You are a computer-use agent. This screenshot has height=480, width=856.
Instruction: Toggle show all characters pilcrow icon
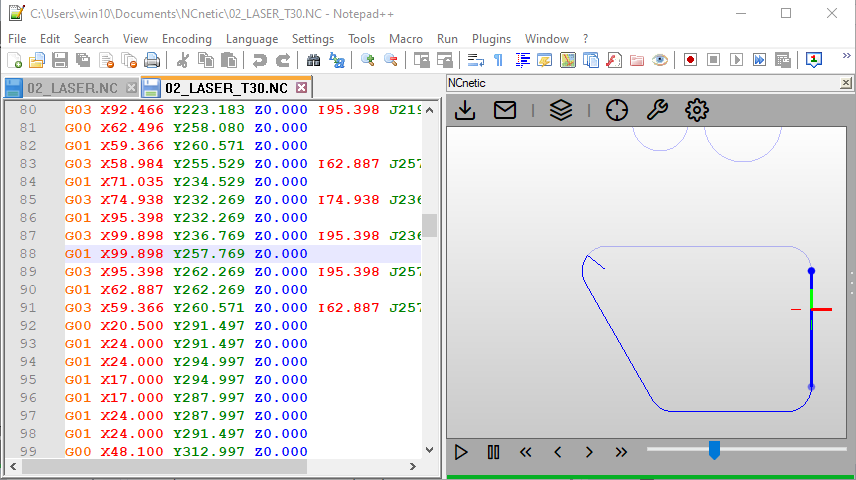tap(498, 60)
